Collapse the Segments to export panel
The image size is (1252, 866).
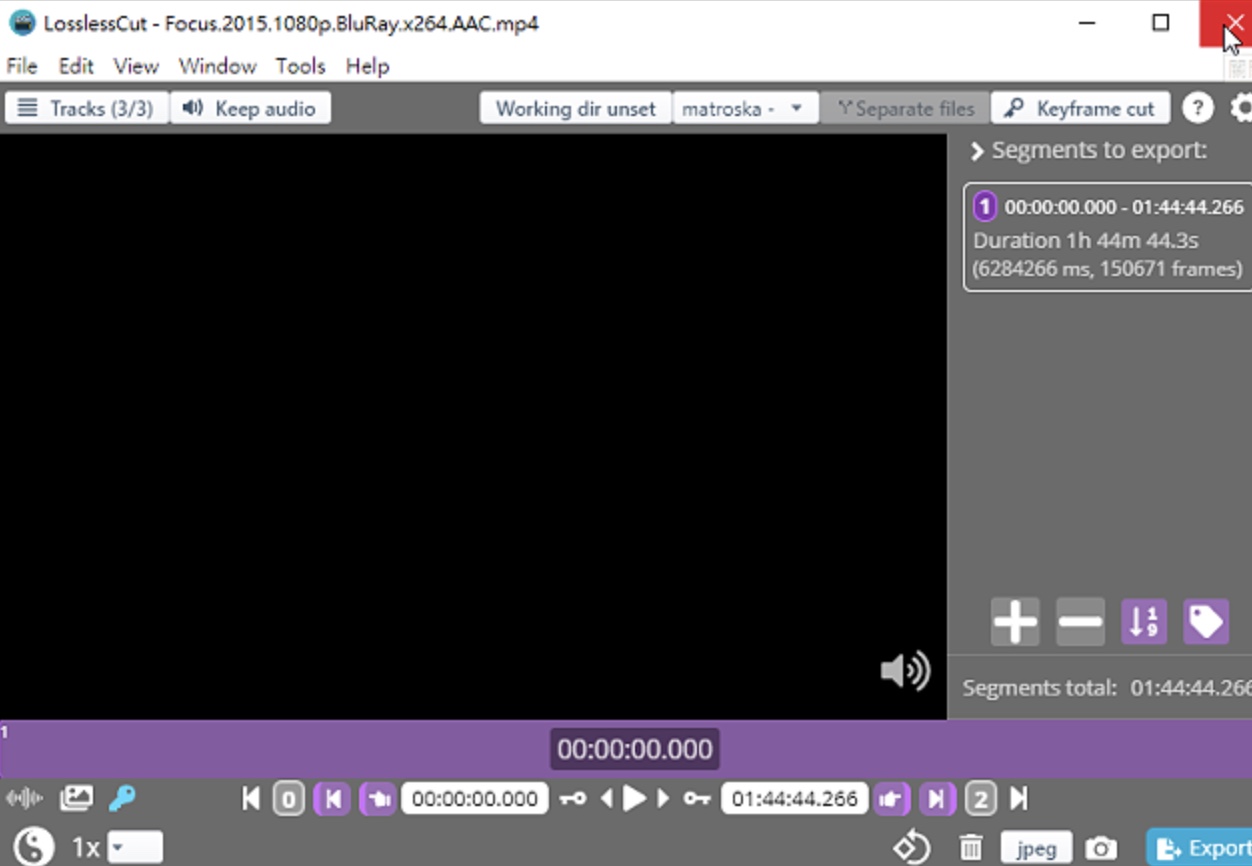click(x=977, y=151)
